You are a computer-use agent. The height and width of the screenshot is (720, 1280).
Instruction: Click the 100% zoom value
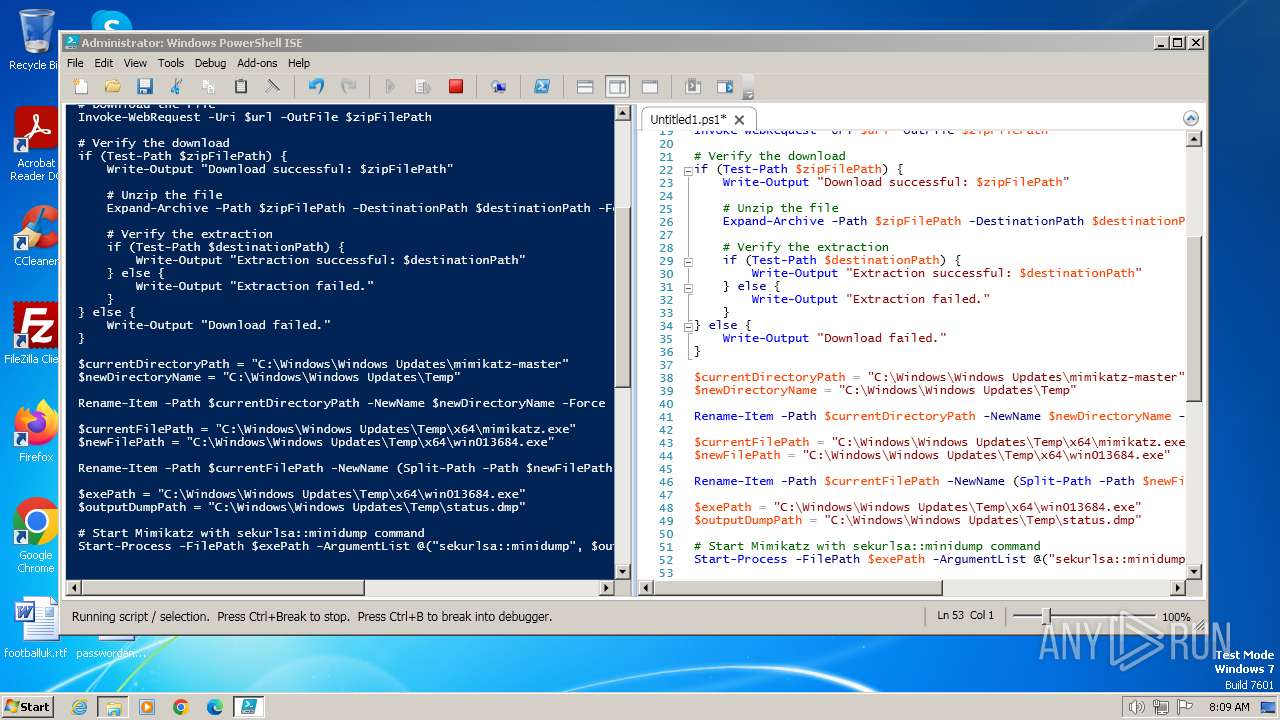pyautogui.click(x=1176, y=617)
